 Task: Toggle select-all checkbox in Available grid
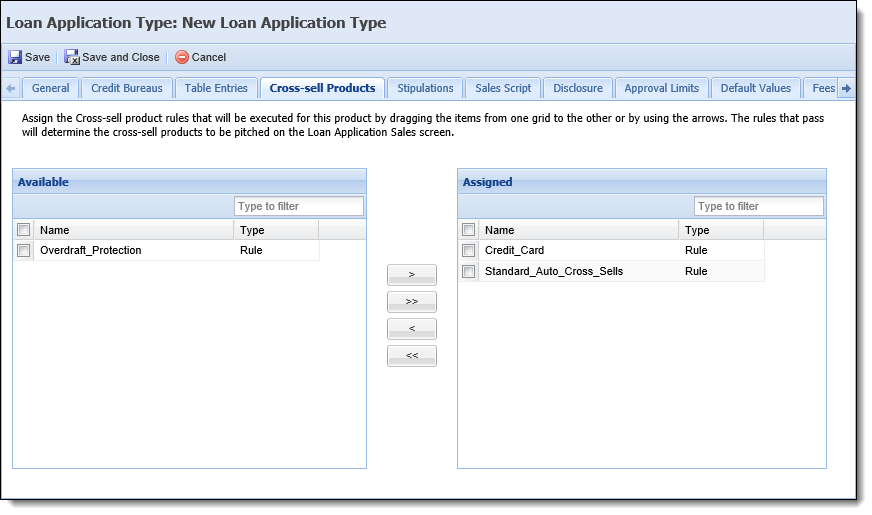23,230
